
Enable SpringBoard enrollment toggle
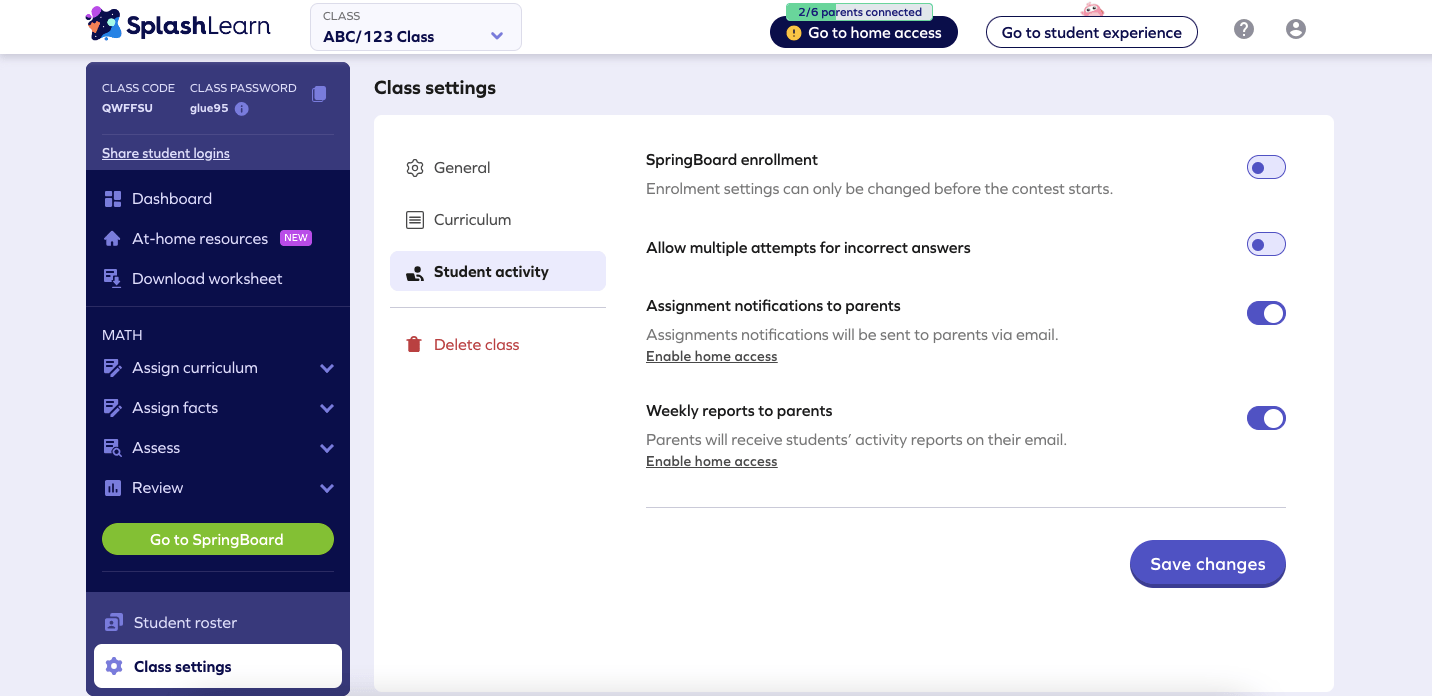click(1266, 167)
